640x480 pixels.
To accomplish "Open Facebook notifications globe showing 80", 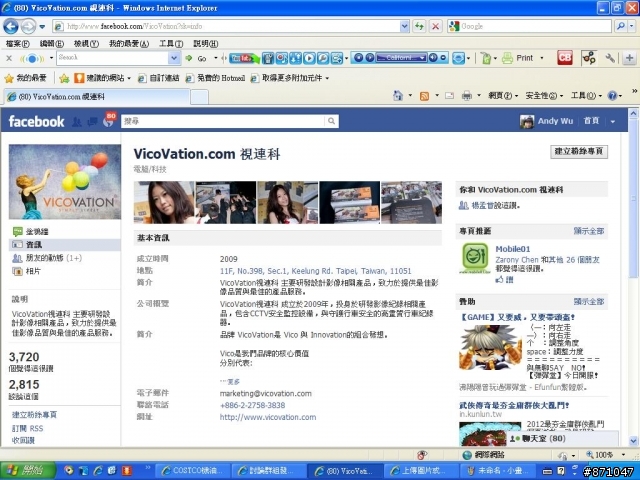I will coord(109,120).
